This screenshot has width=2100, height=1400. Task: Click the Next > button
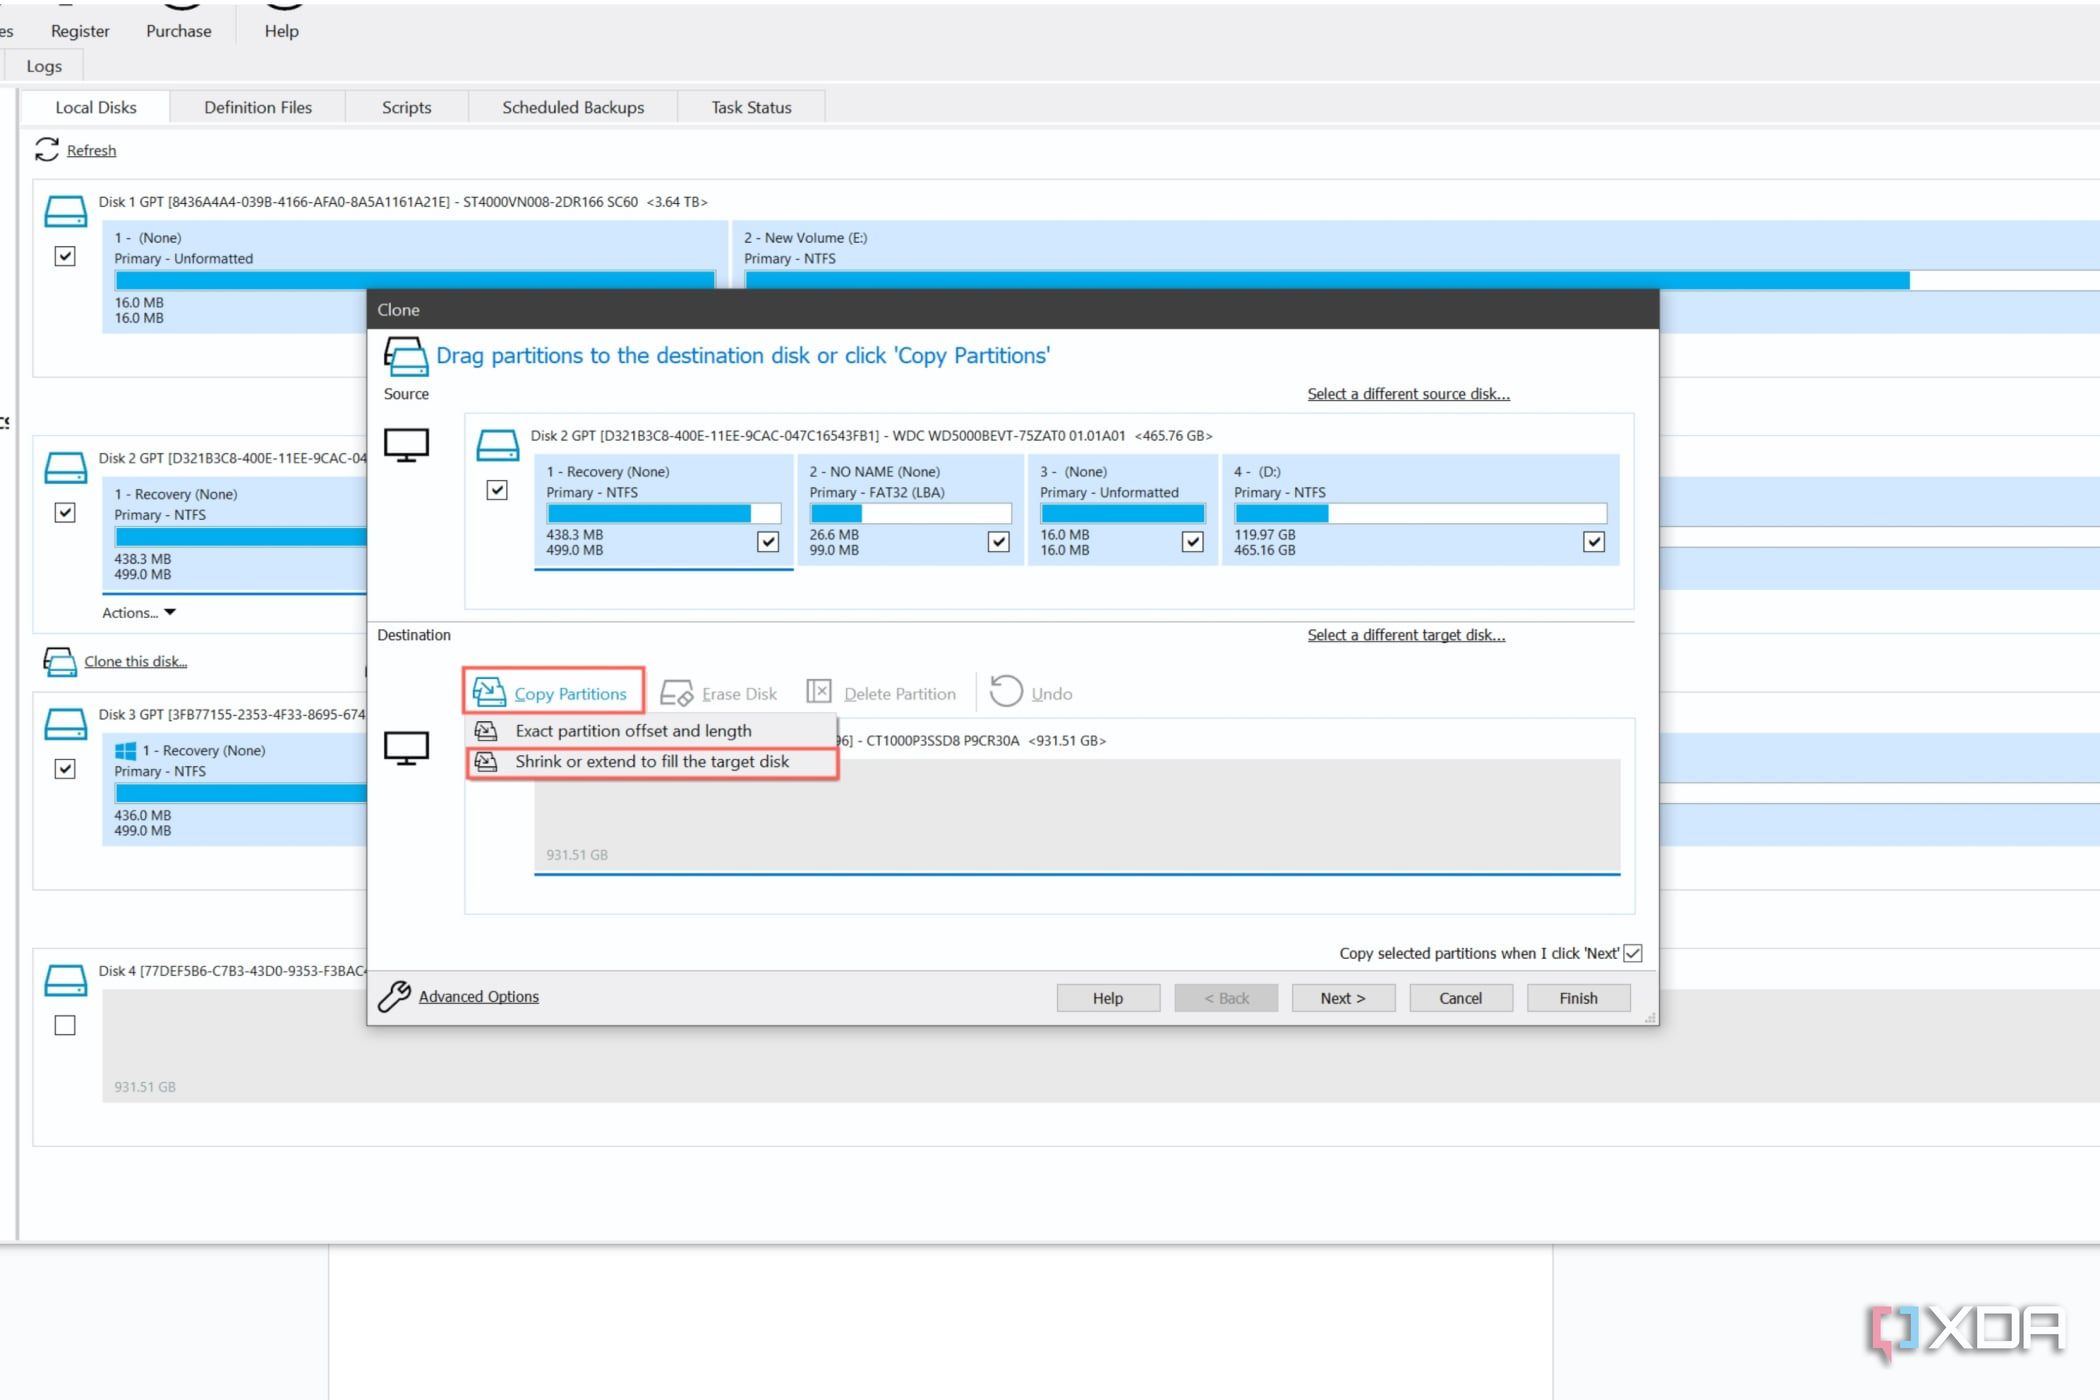pyautogui.click(x=1342, y=998)
